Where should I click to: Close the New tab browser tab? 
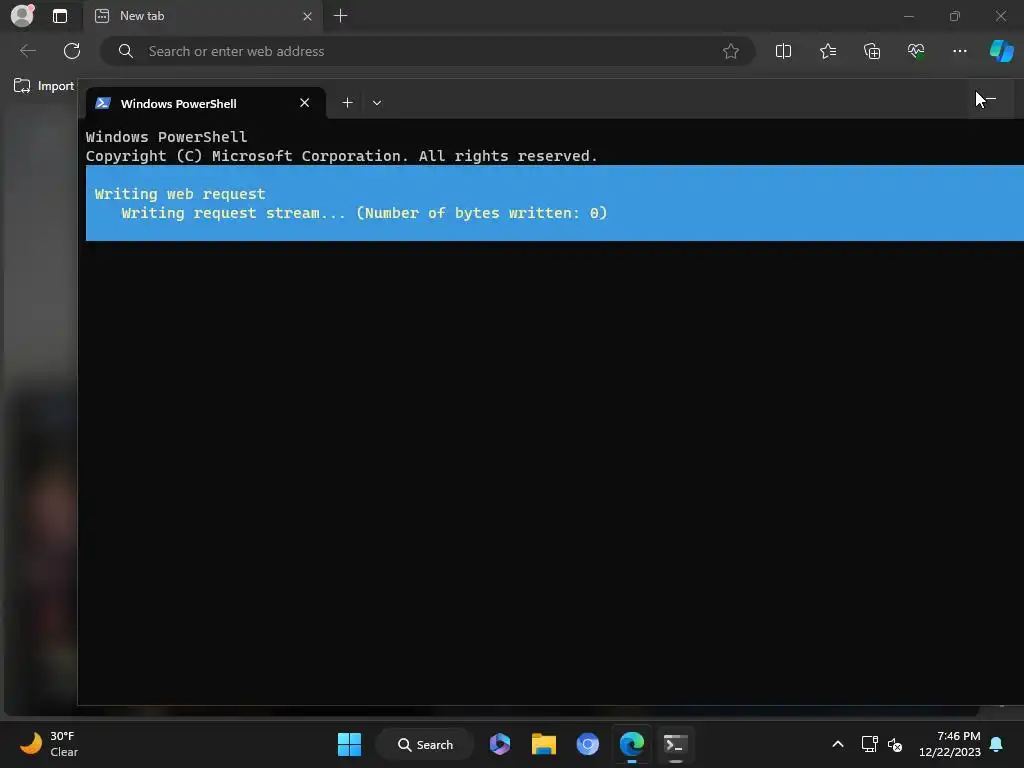308,16
